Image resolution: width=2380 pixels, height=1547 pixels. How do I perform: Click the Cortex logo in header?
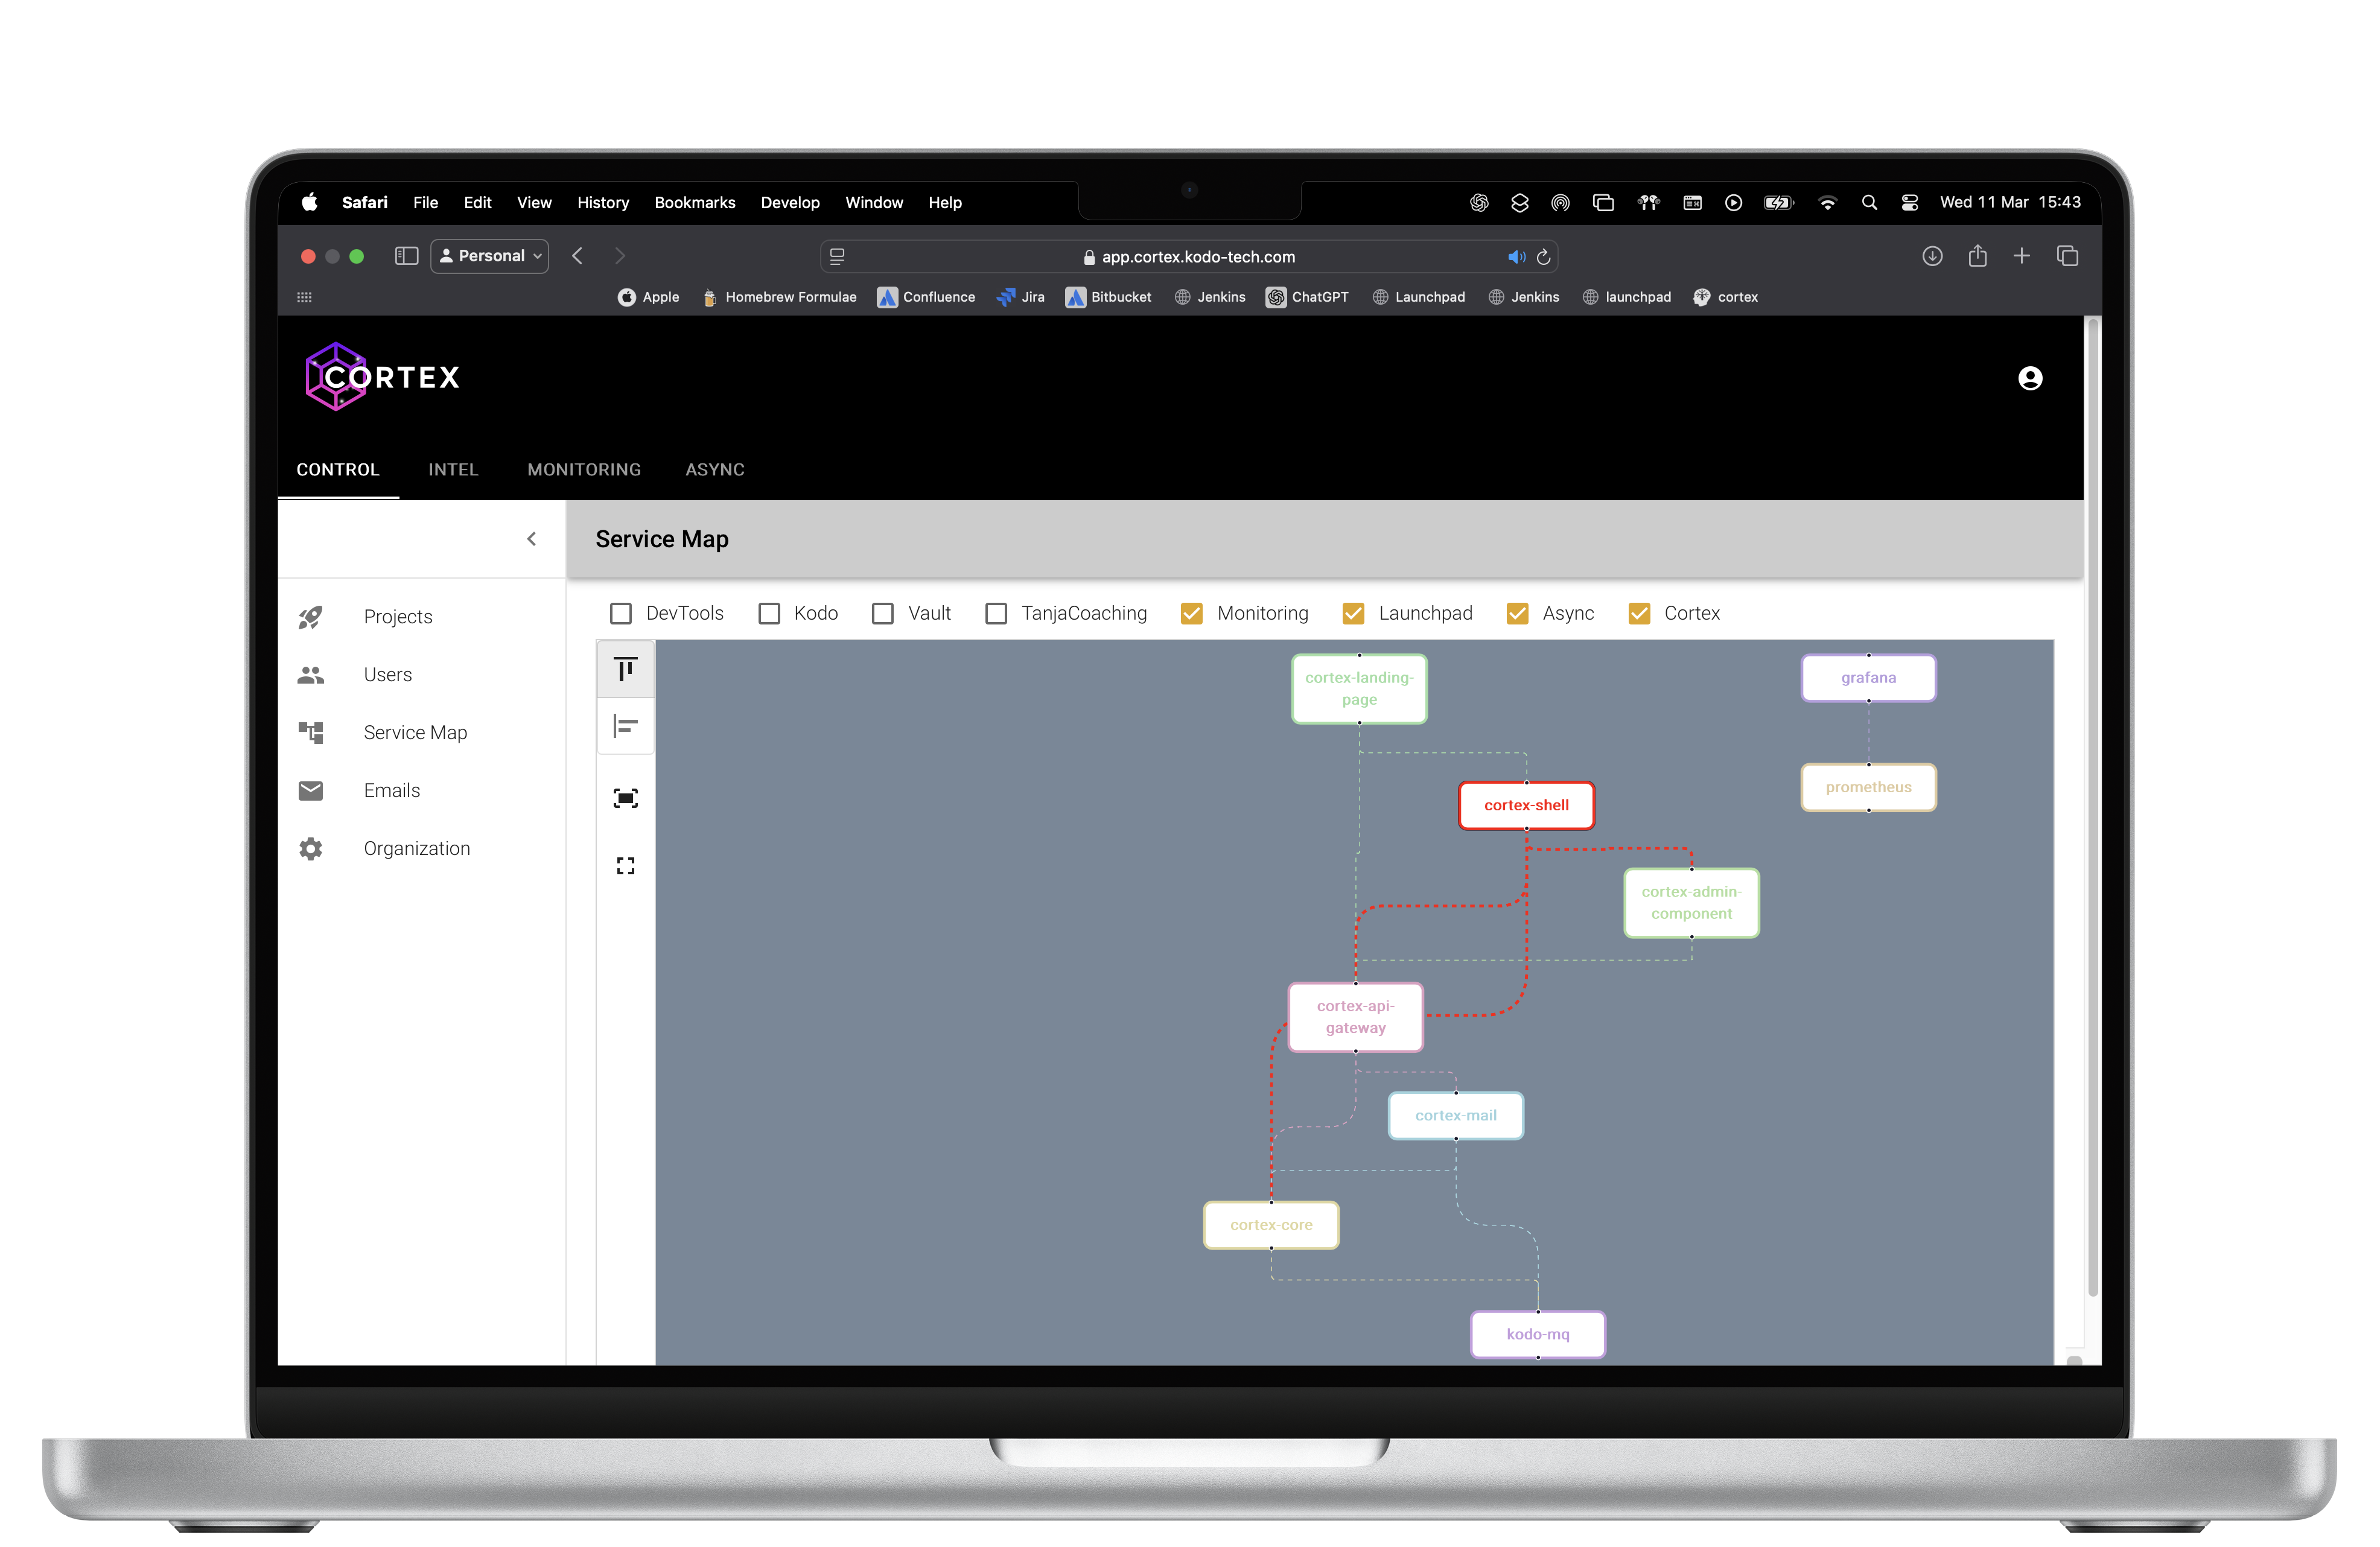point(382,377)
